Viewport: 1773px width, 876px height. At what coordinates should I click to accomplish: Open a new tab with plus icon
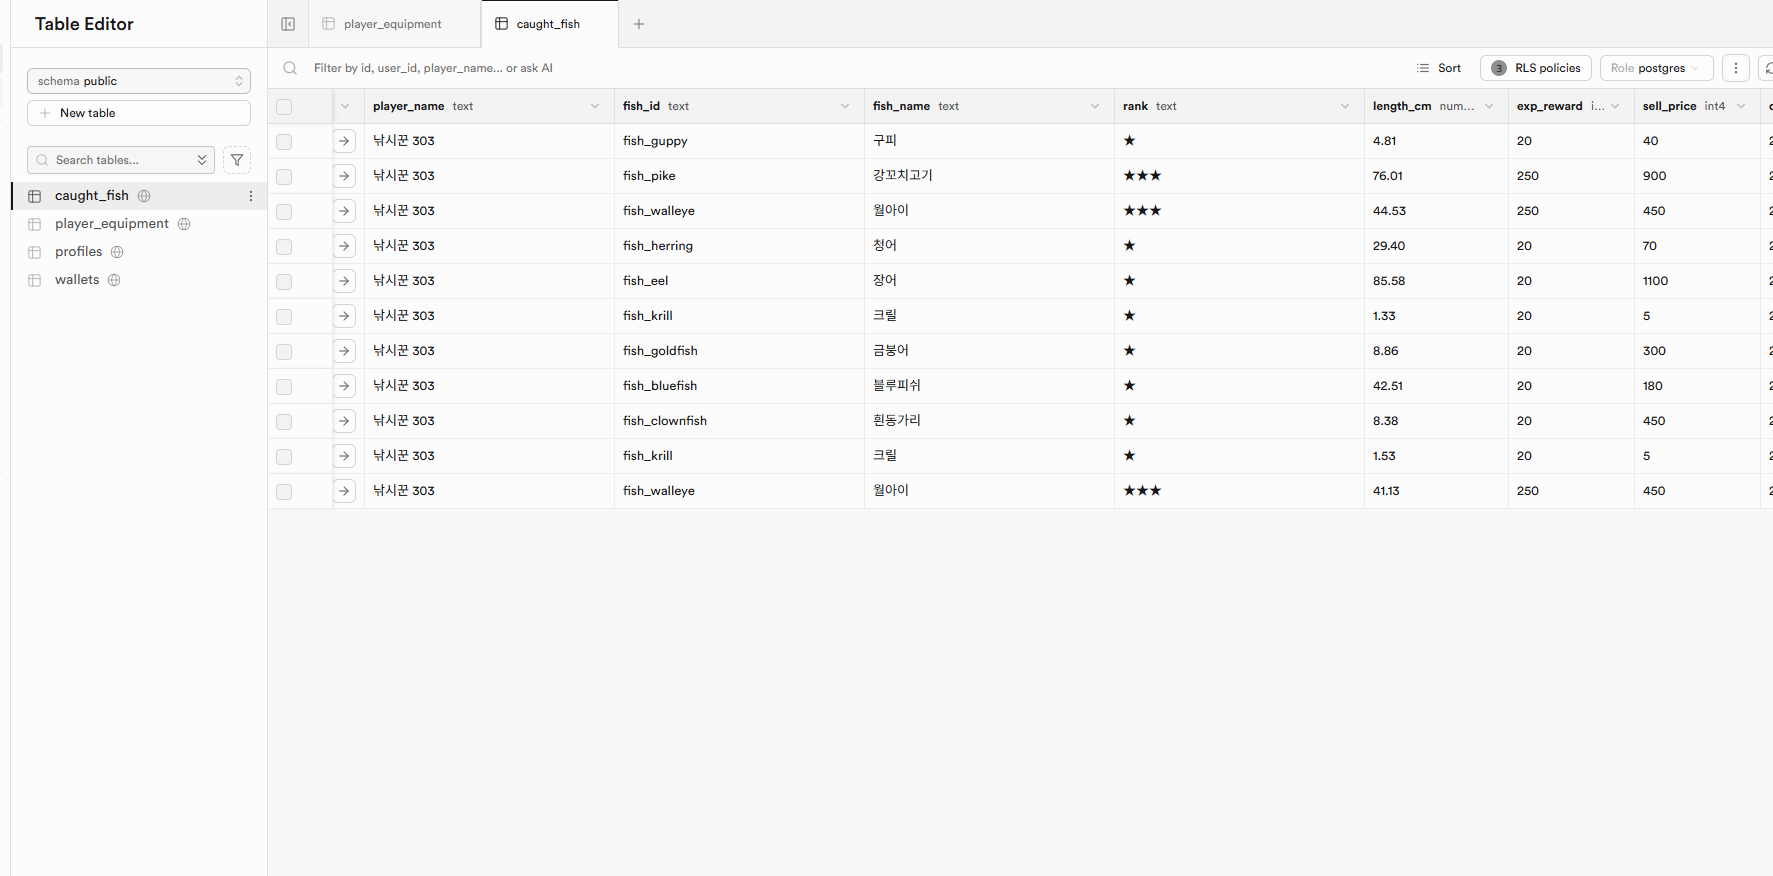[x=639, y=24]
